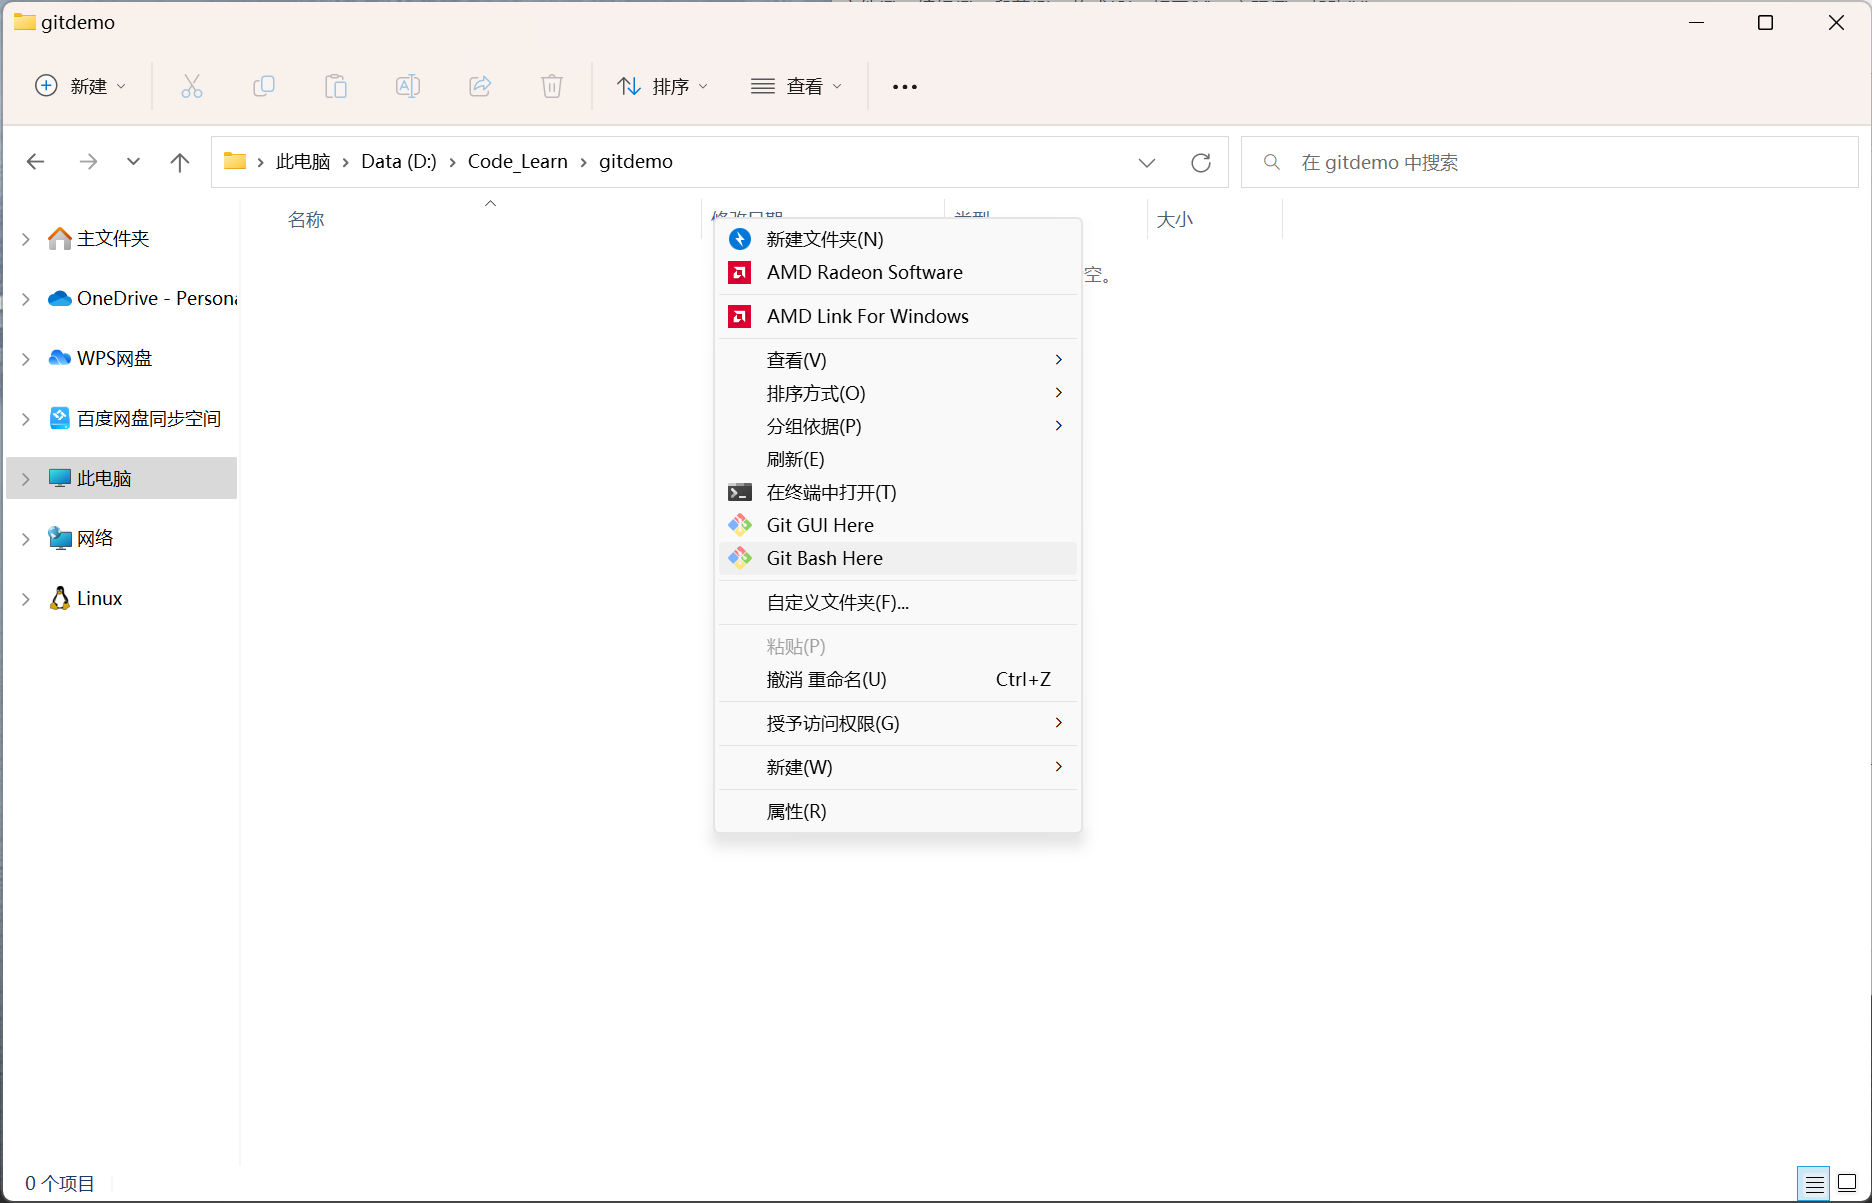The image size is (1872, 1203).
Task: Open the 新建(W) submenu
Action: click(x=898, y=767)
